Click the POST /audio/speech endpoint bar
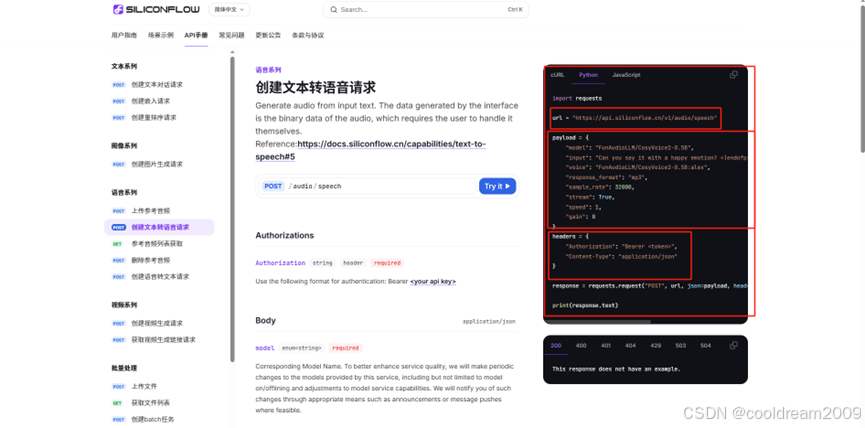The width and height of the screenshot is (865, 428). pos(366,186)
